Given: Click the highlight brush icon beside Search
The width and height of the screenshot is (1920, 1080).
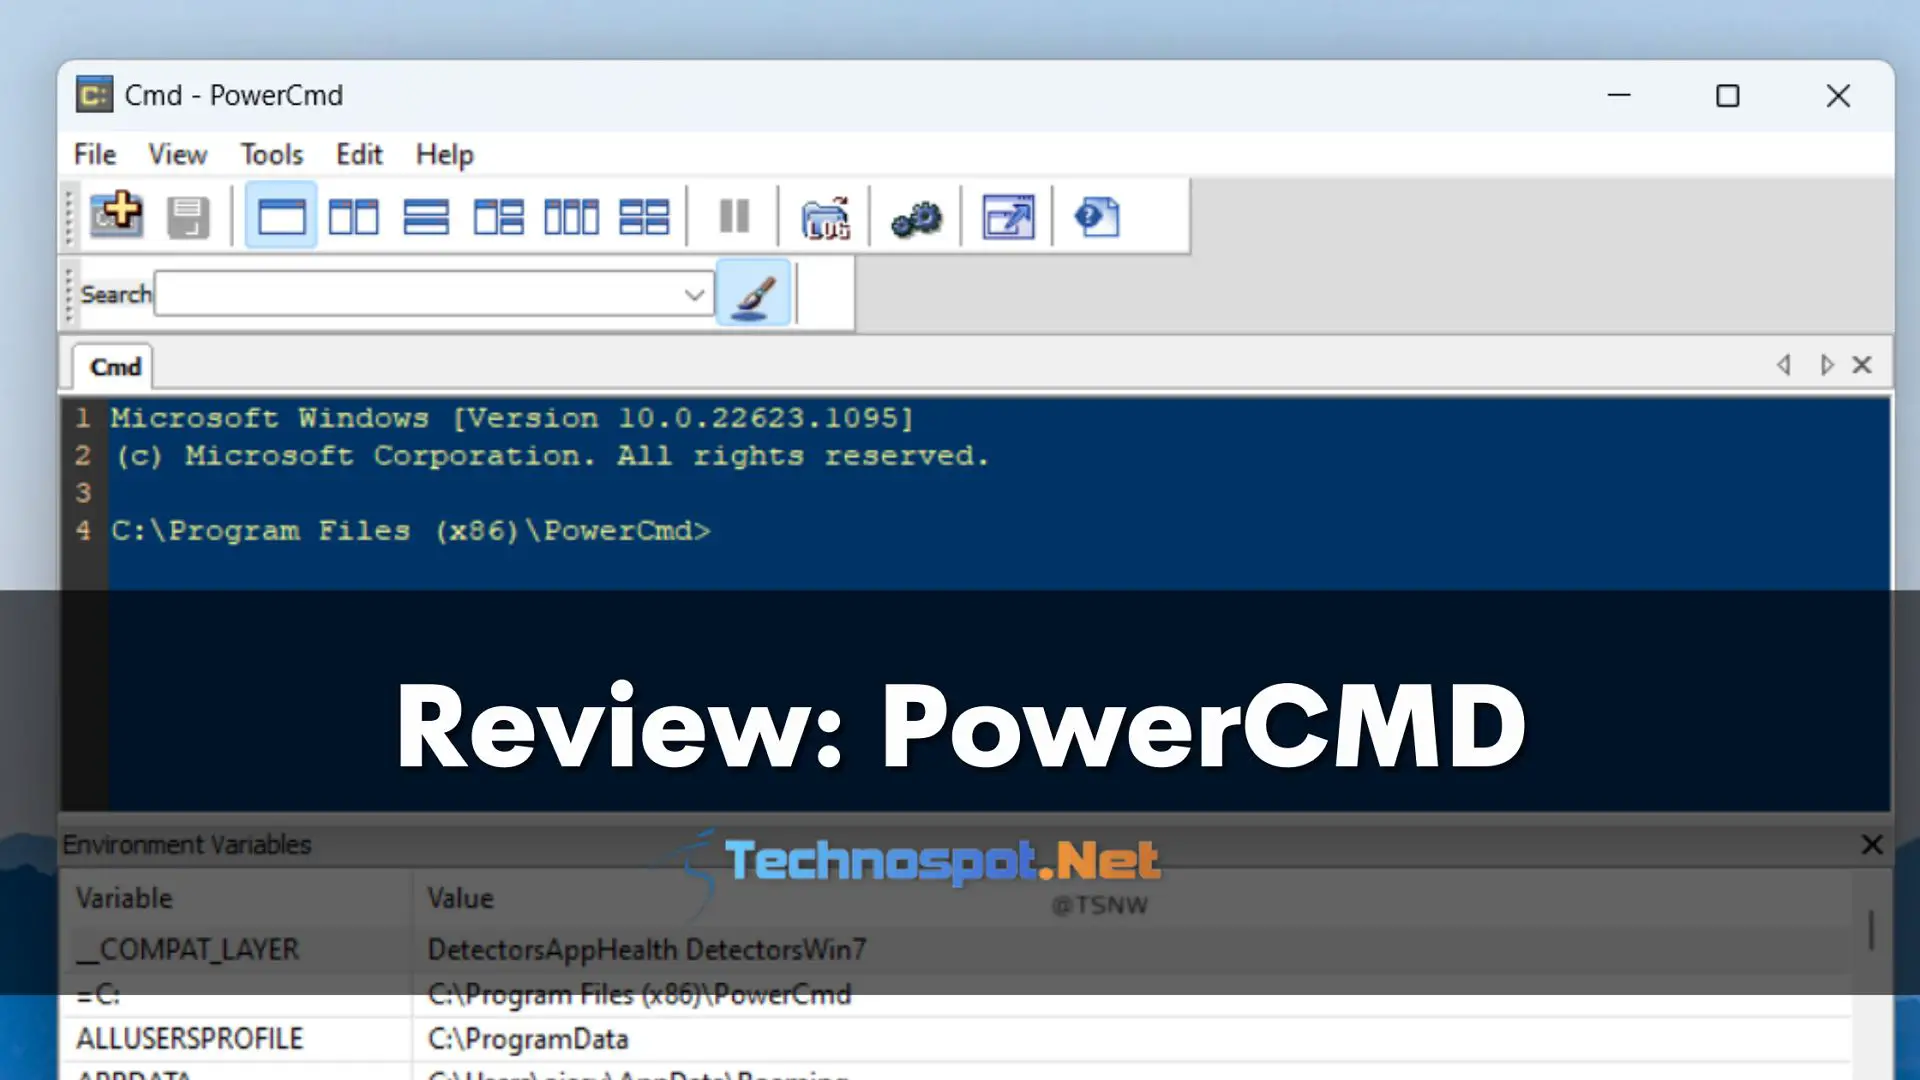Looking at the screenshot, I should [x=754, y=293].
